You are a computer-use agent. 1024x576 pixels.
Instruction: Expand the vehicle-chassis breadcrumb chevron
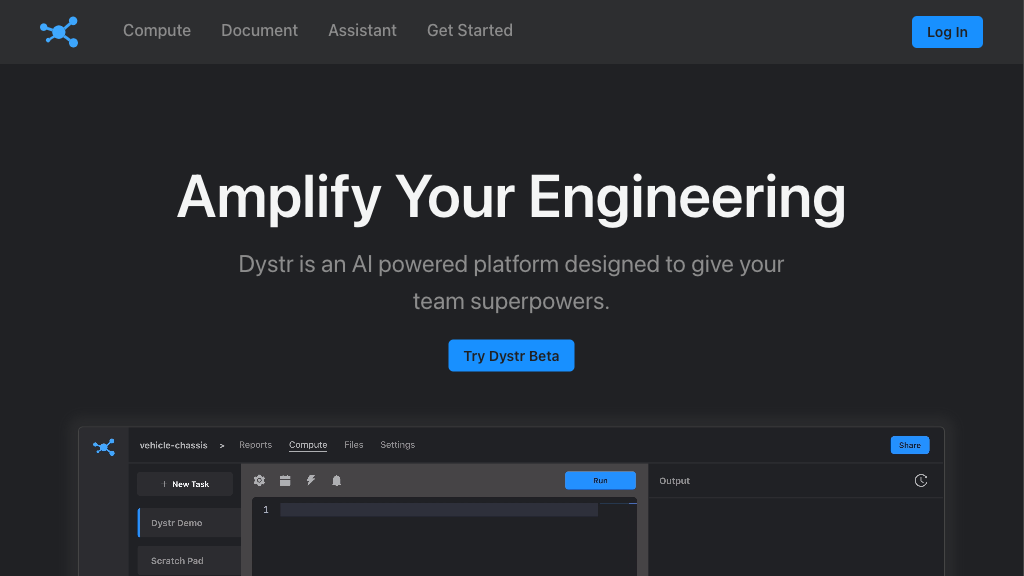222,445
